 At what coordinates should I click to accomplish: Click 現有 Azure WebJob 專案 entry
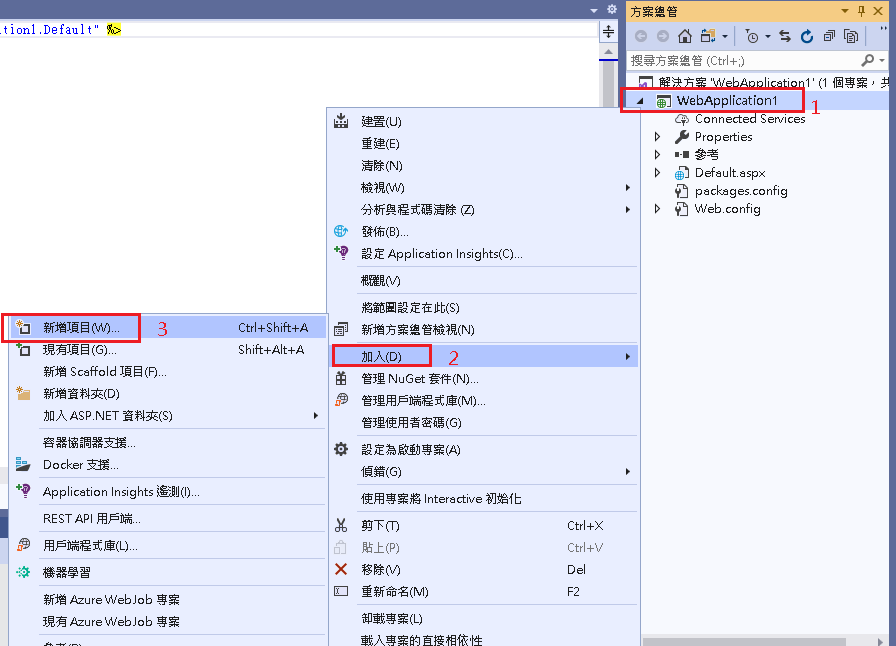point(168,622)
